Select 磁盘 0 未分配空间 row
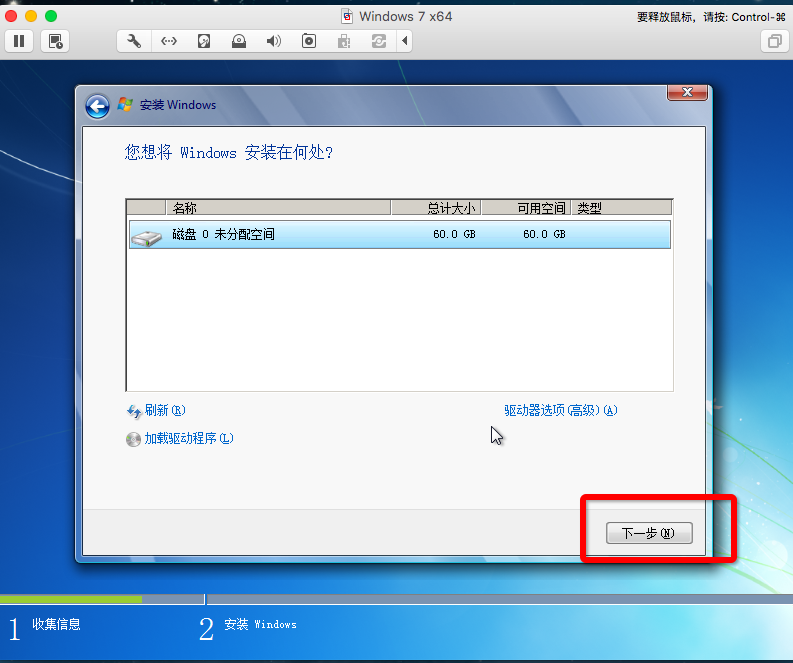Screen dimensions: 793x663 pos(400,234)
